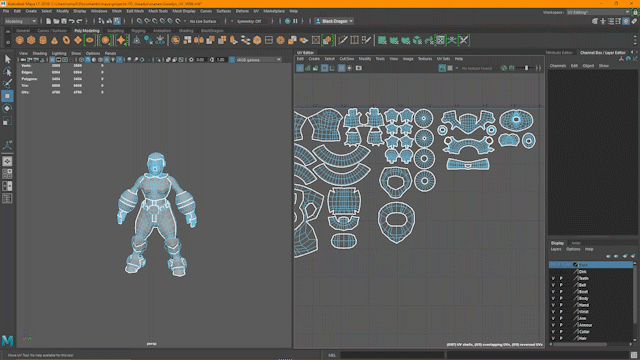Open the Edit Mesh menu
The height and width of the screenshot is (360, 640).
[135, 11]
